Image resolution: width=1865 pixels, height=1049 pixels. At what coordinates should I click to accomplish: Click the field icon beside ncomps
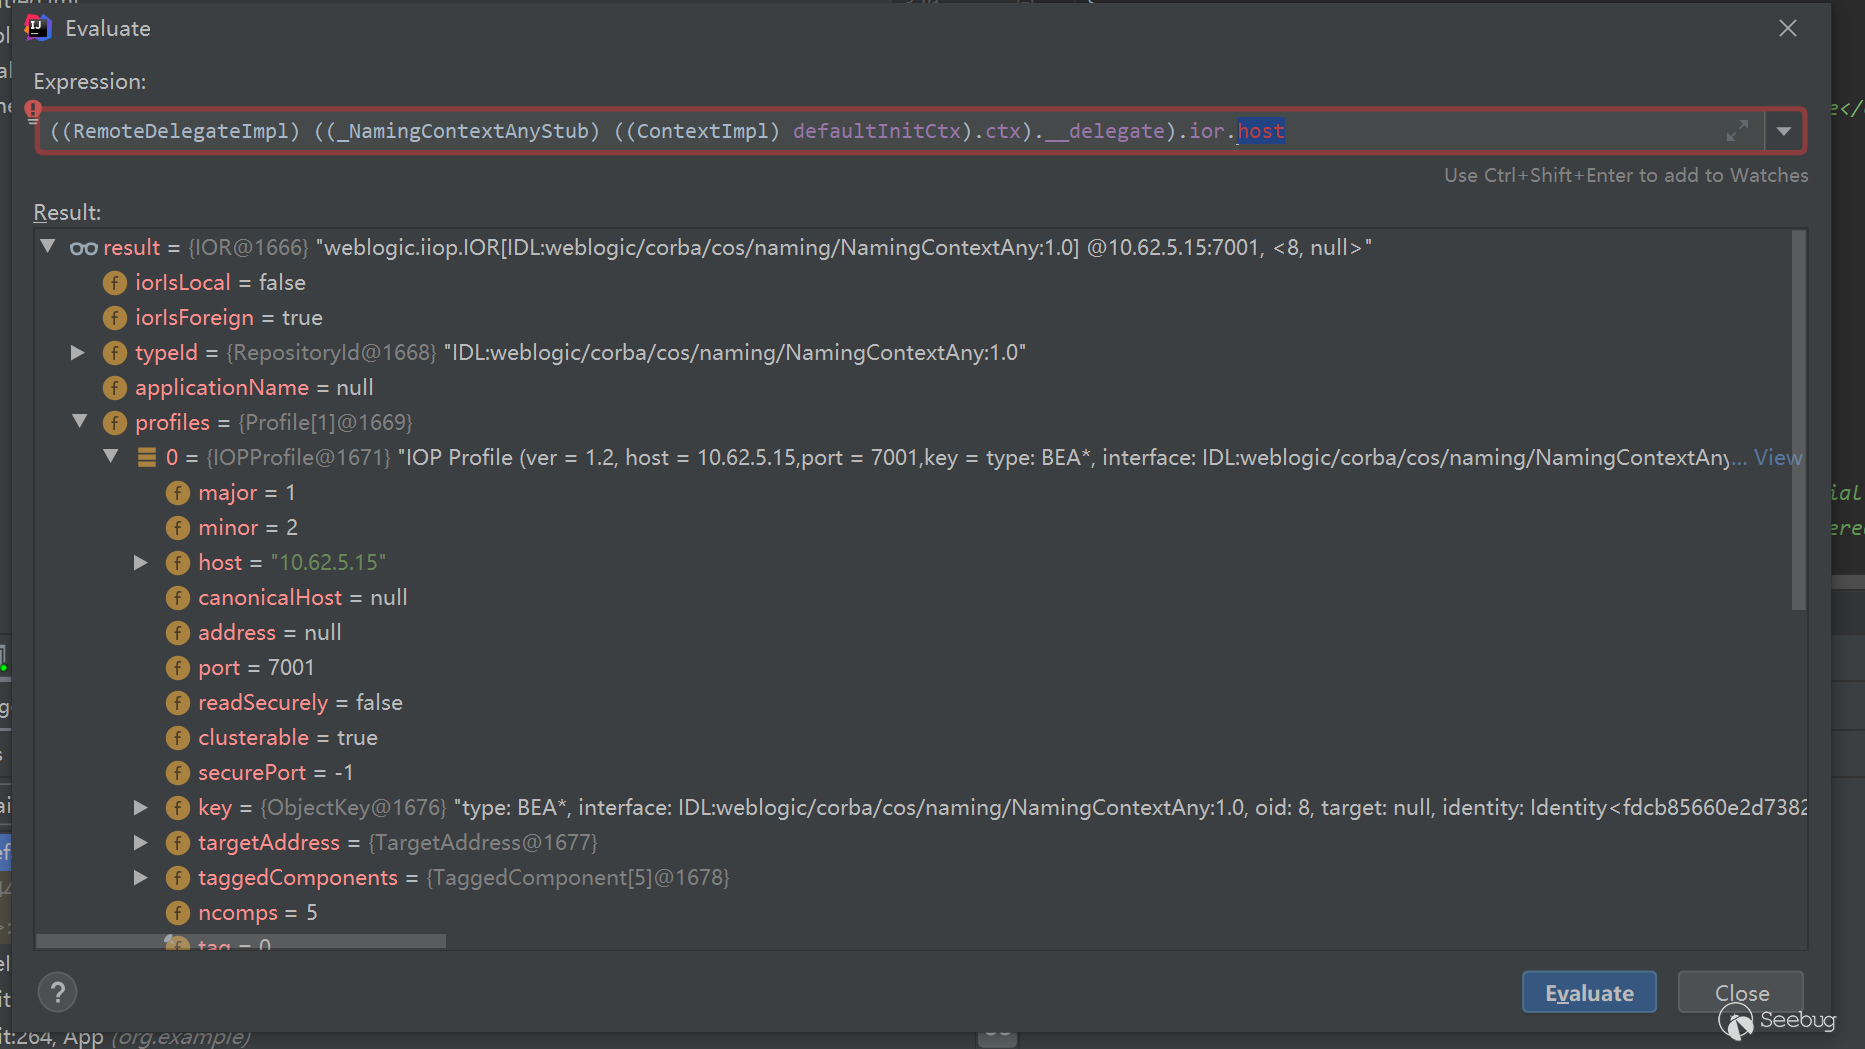coord(178,912)
